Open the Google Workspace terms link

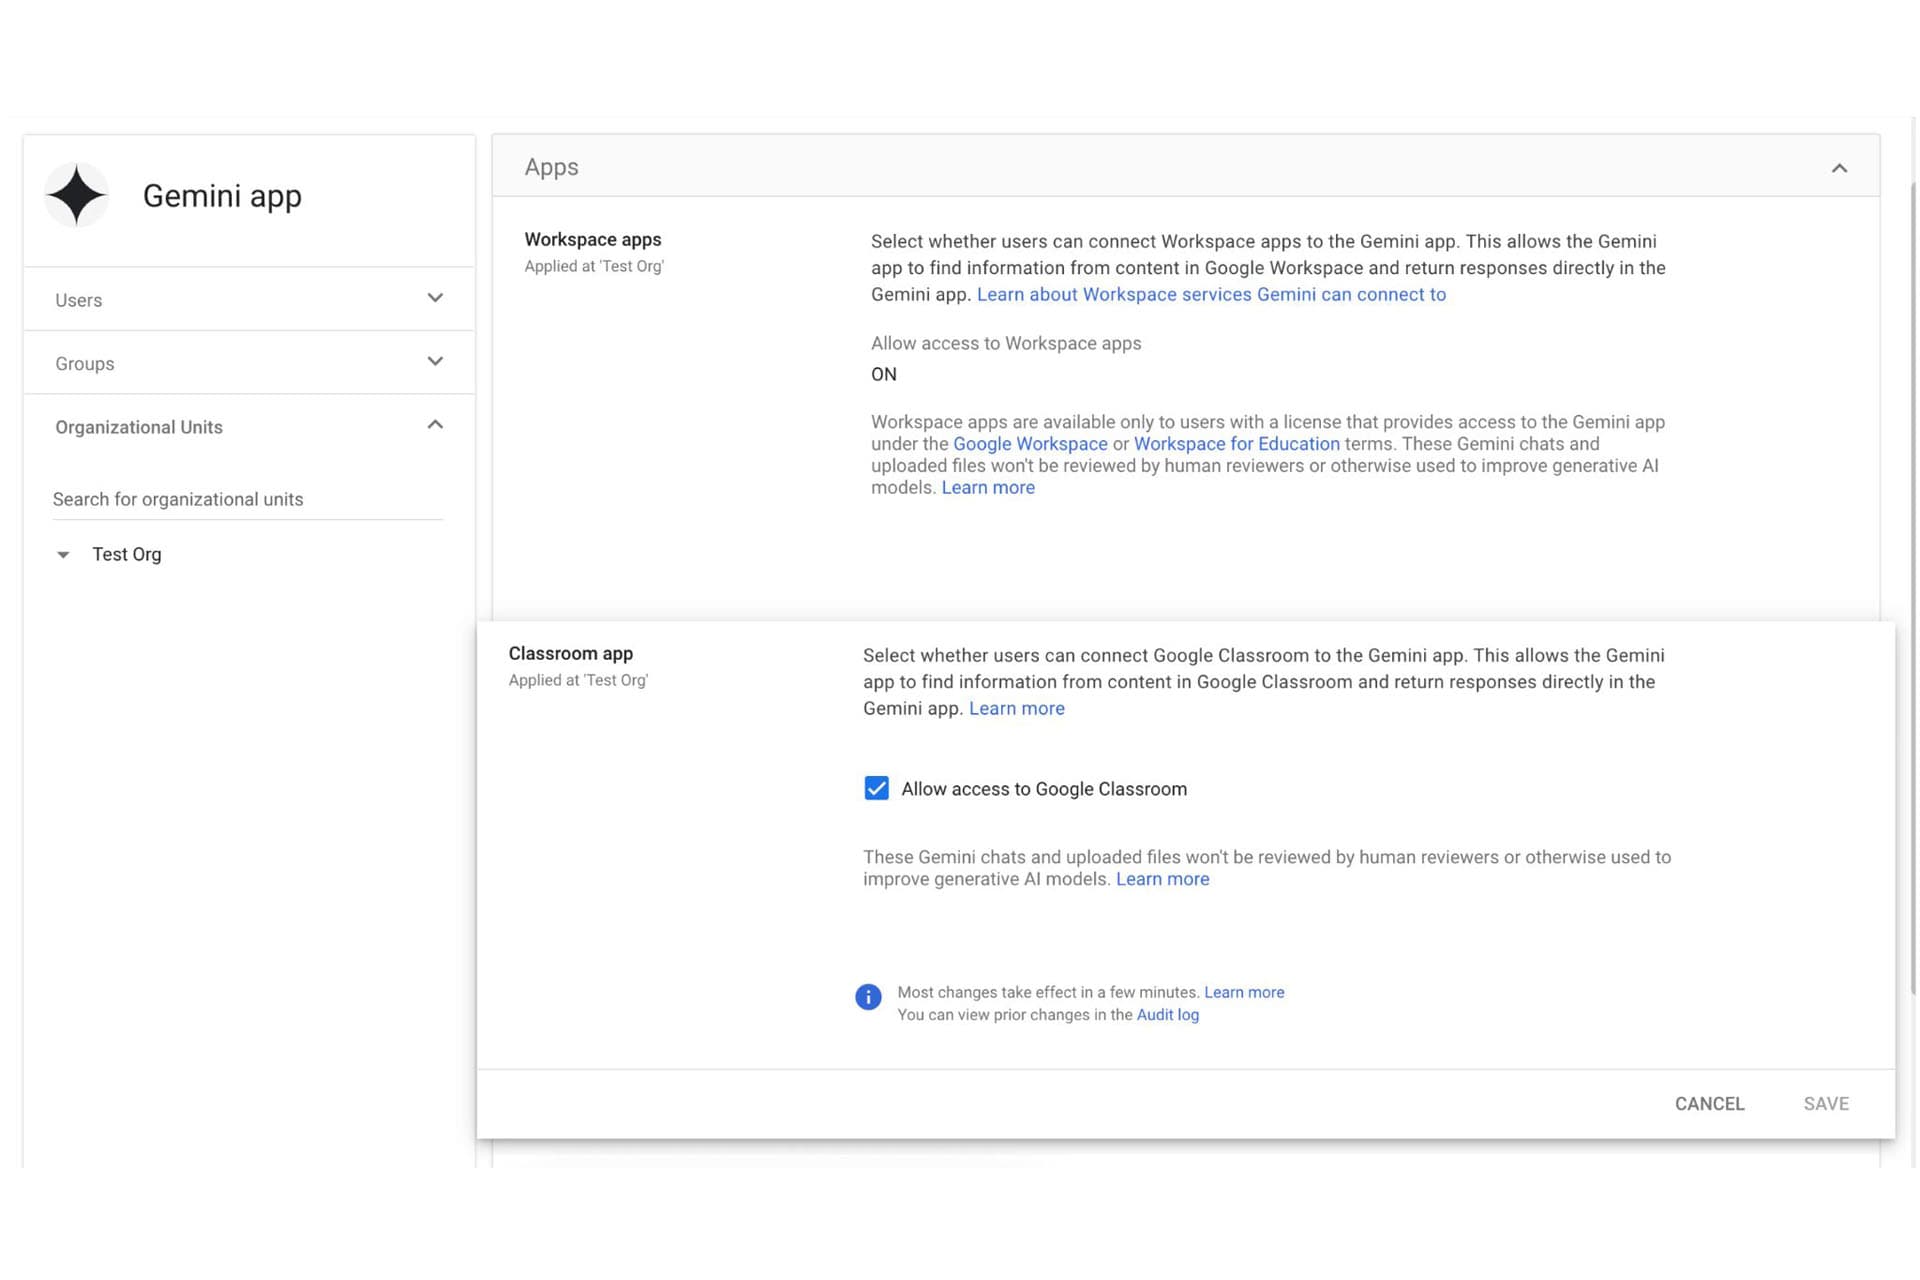coord(1030,444)
